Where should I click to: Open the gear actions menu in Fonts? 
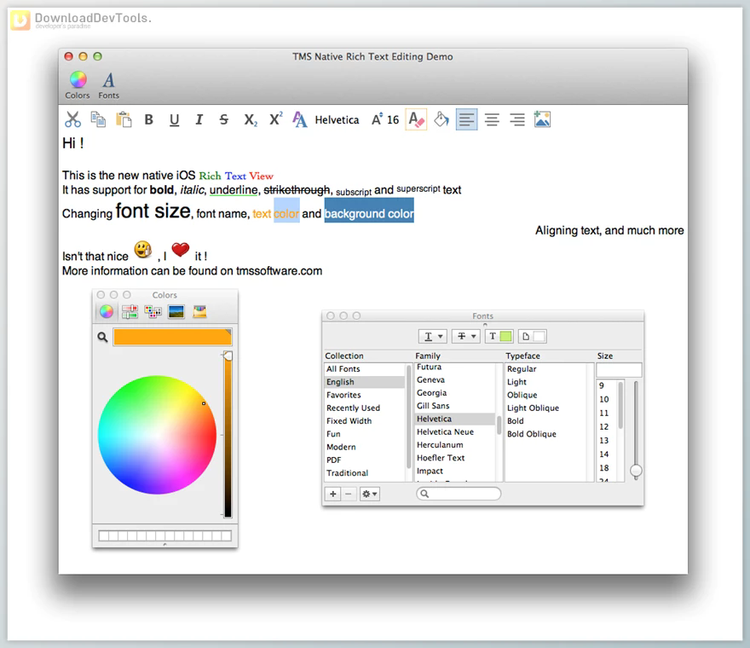click(369, 494)
